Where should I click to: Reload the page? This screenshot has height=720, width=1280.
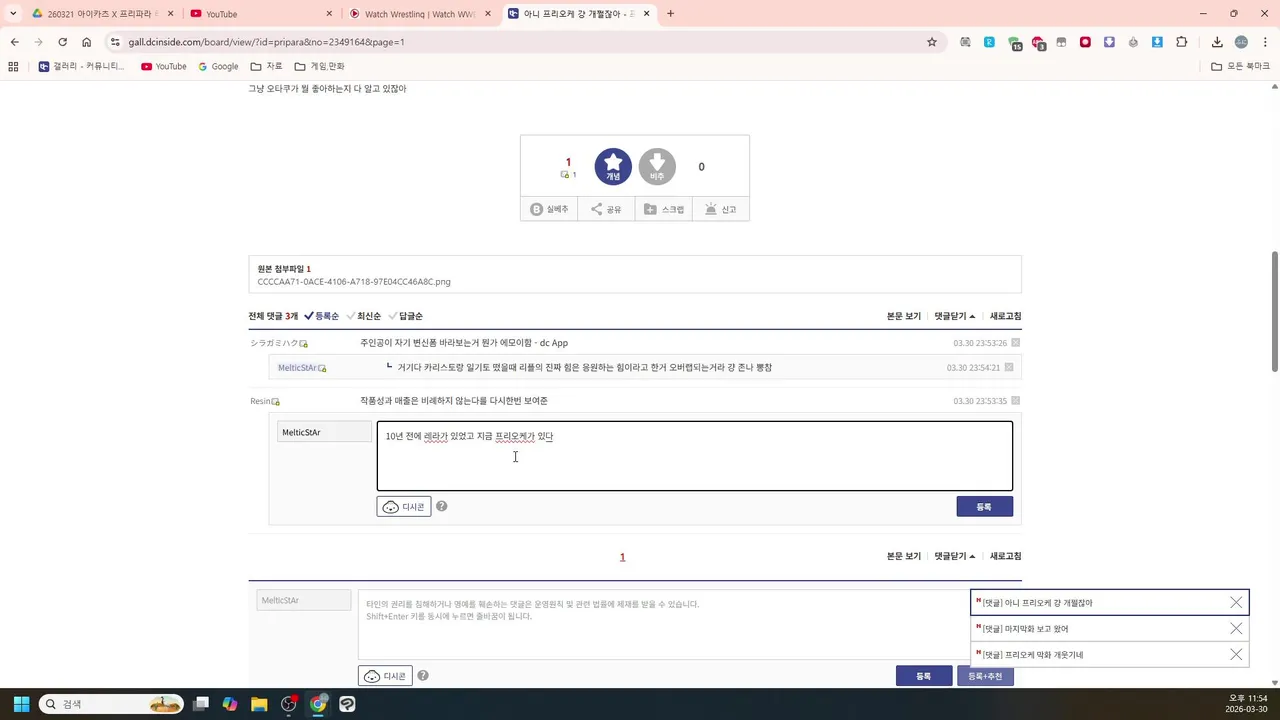[x=62, y=42]
